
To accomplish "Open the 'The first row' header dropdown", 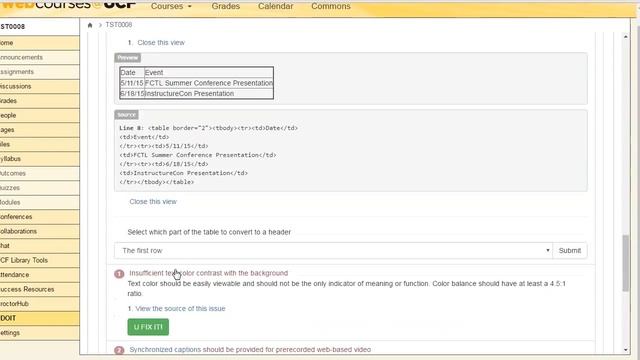I will [x=333, y=251].
